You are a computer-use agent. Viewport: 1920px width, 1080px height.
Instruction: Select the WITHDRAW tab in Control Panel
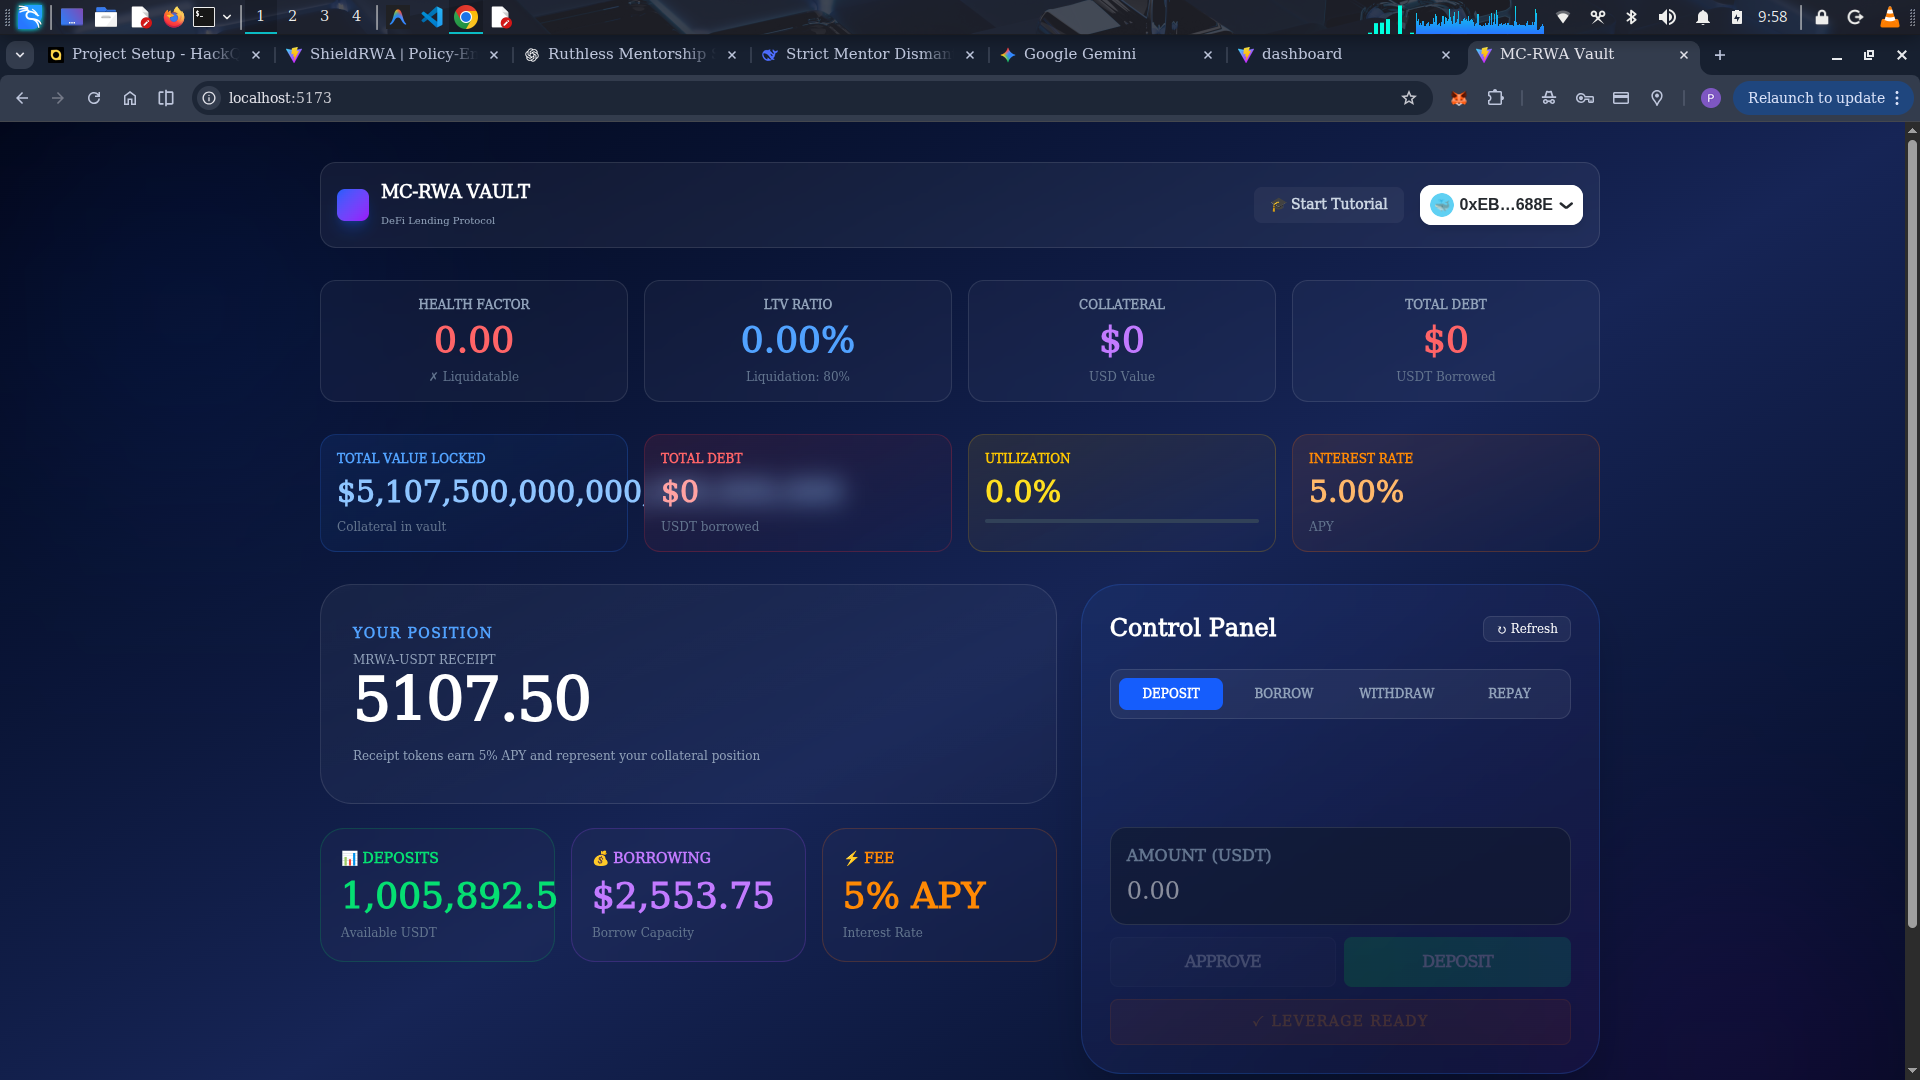1397,694
